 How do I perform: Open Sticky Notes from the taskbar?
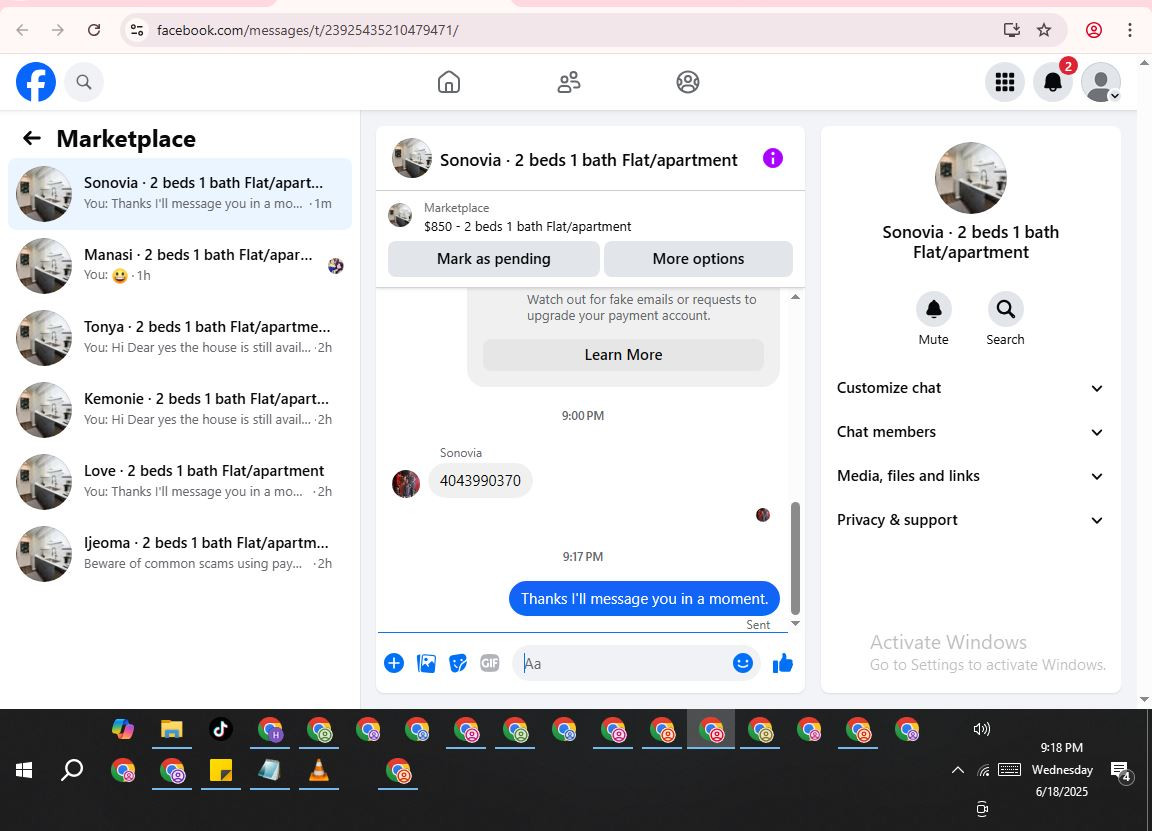[220, 770]
